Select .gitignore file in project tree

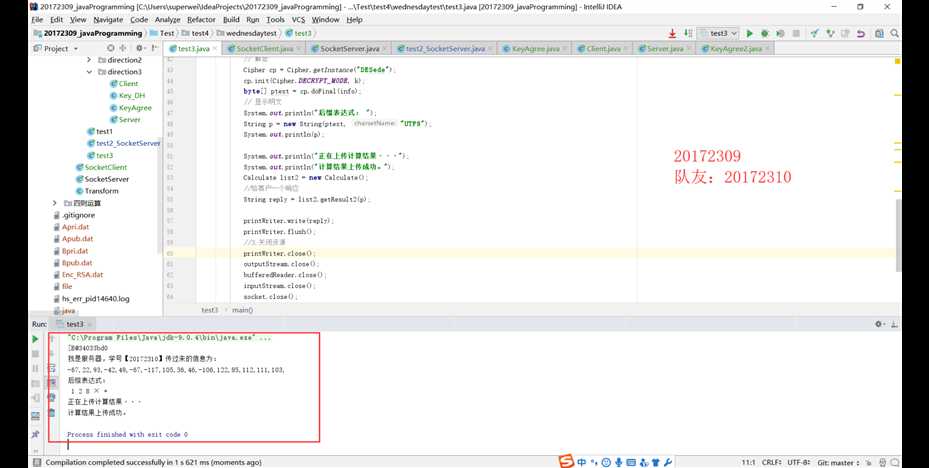pos(74,215)
